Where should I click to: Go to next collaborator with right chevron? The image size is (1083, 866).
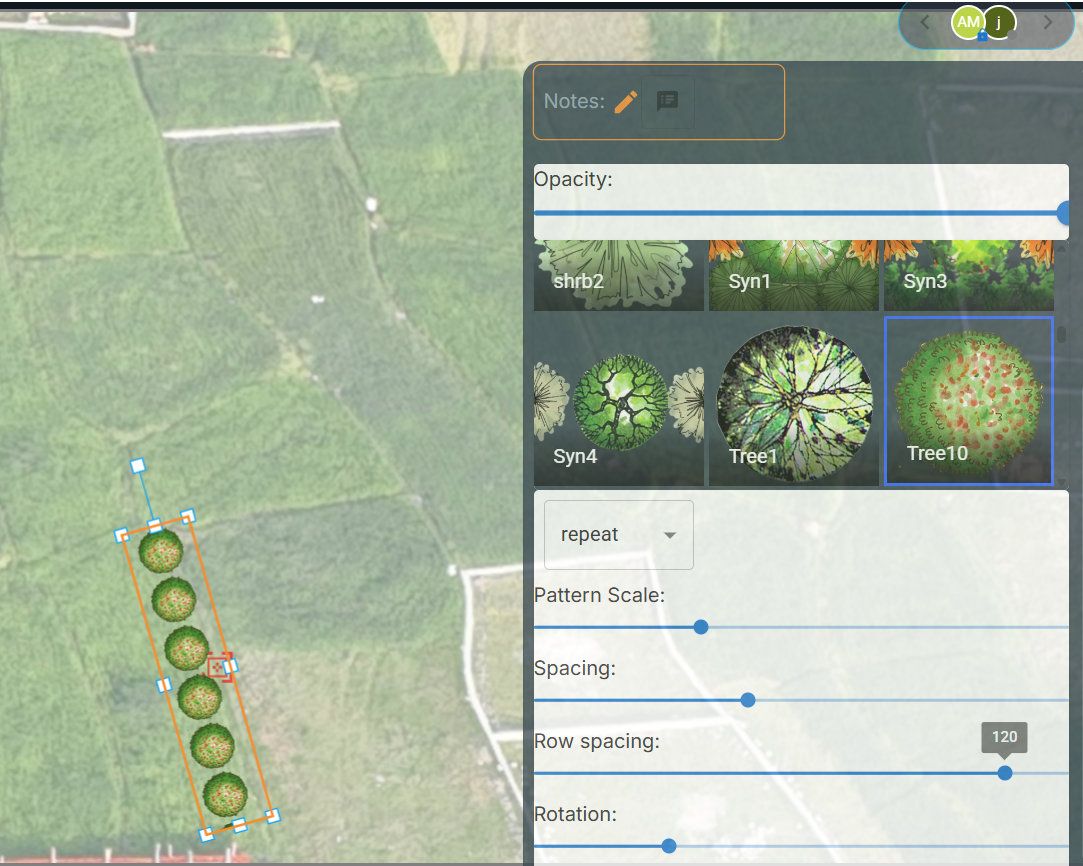click(1048, 22)
